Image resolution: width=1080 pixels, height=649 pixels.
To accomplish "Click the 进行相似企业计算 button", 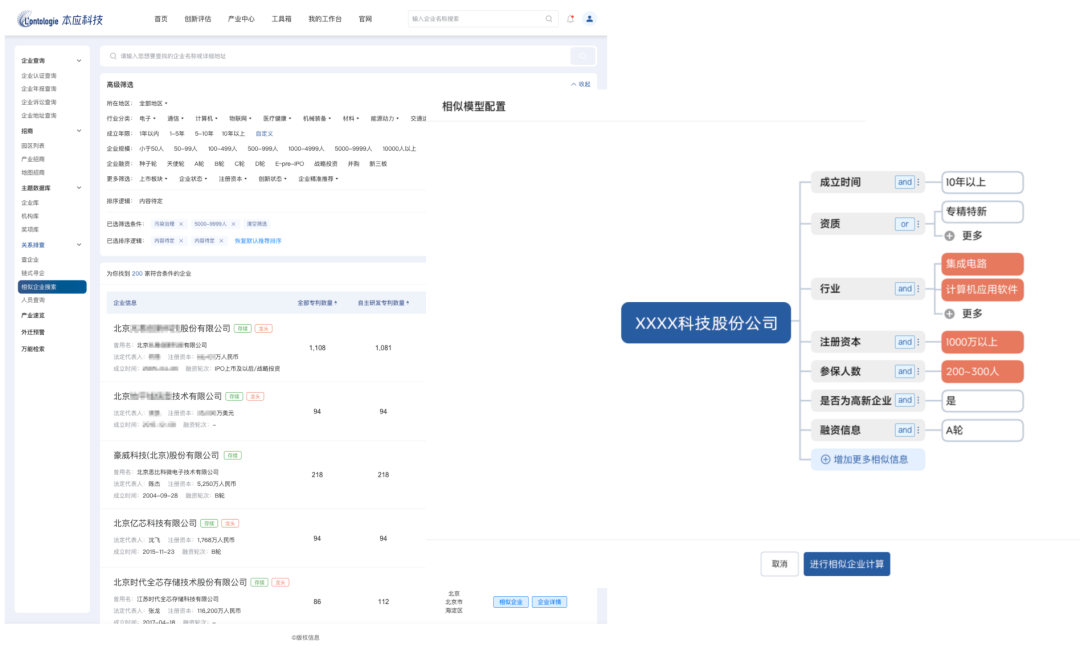I will 846,564.
